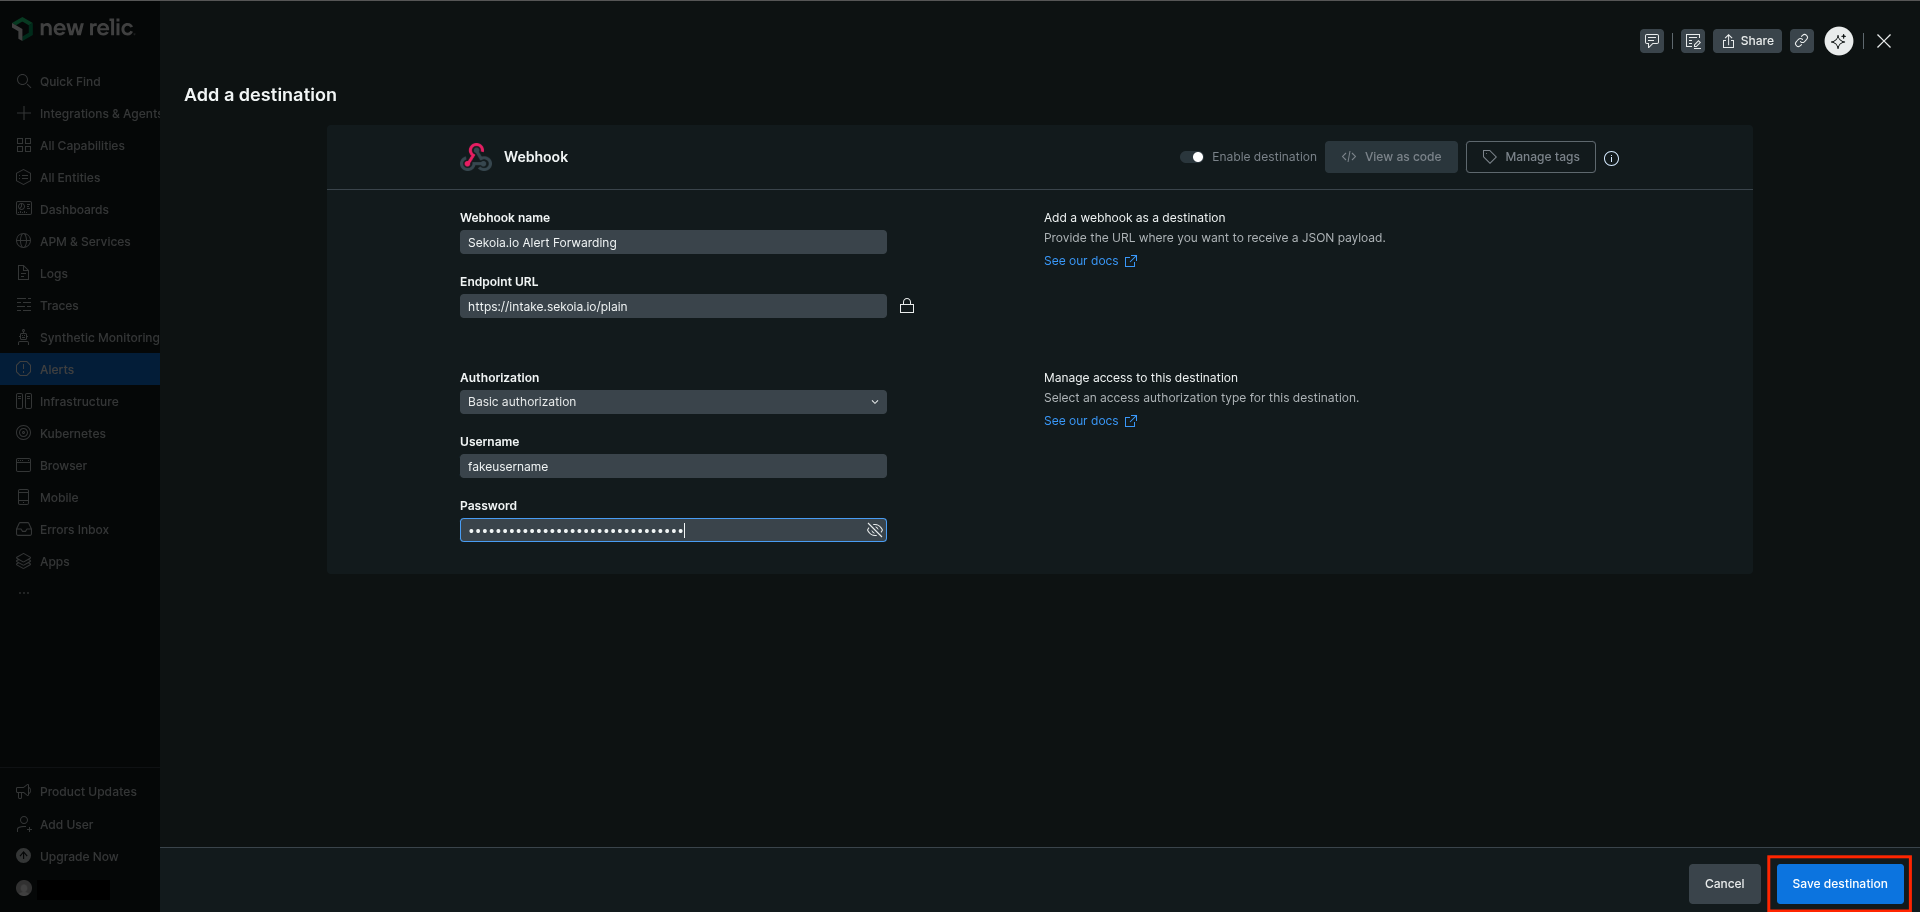Viewport: 1920px width, 912px height.
Task: Open the Authorization type dropdown
Action: (673, 402)
